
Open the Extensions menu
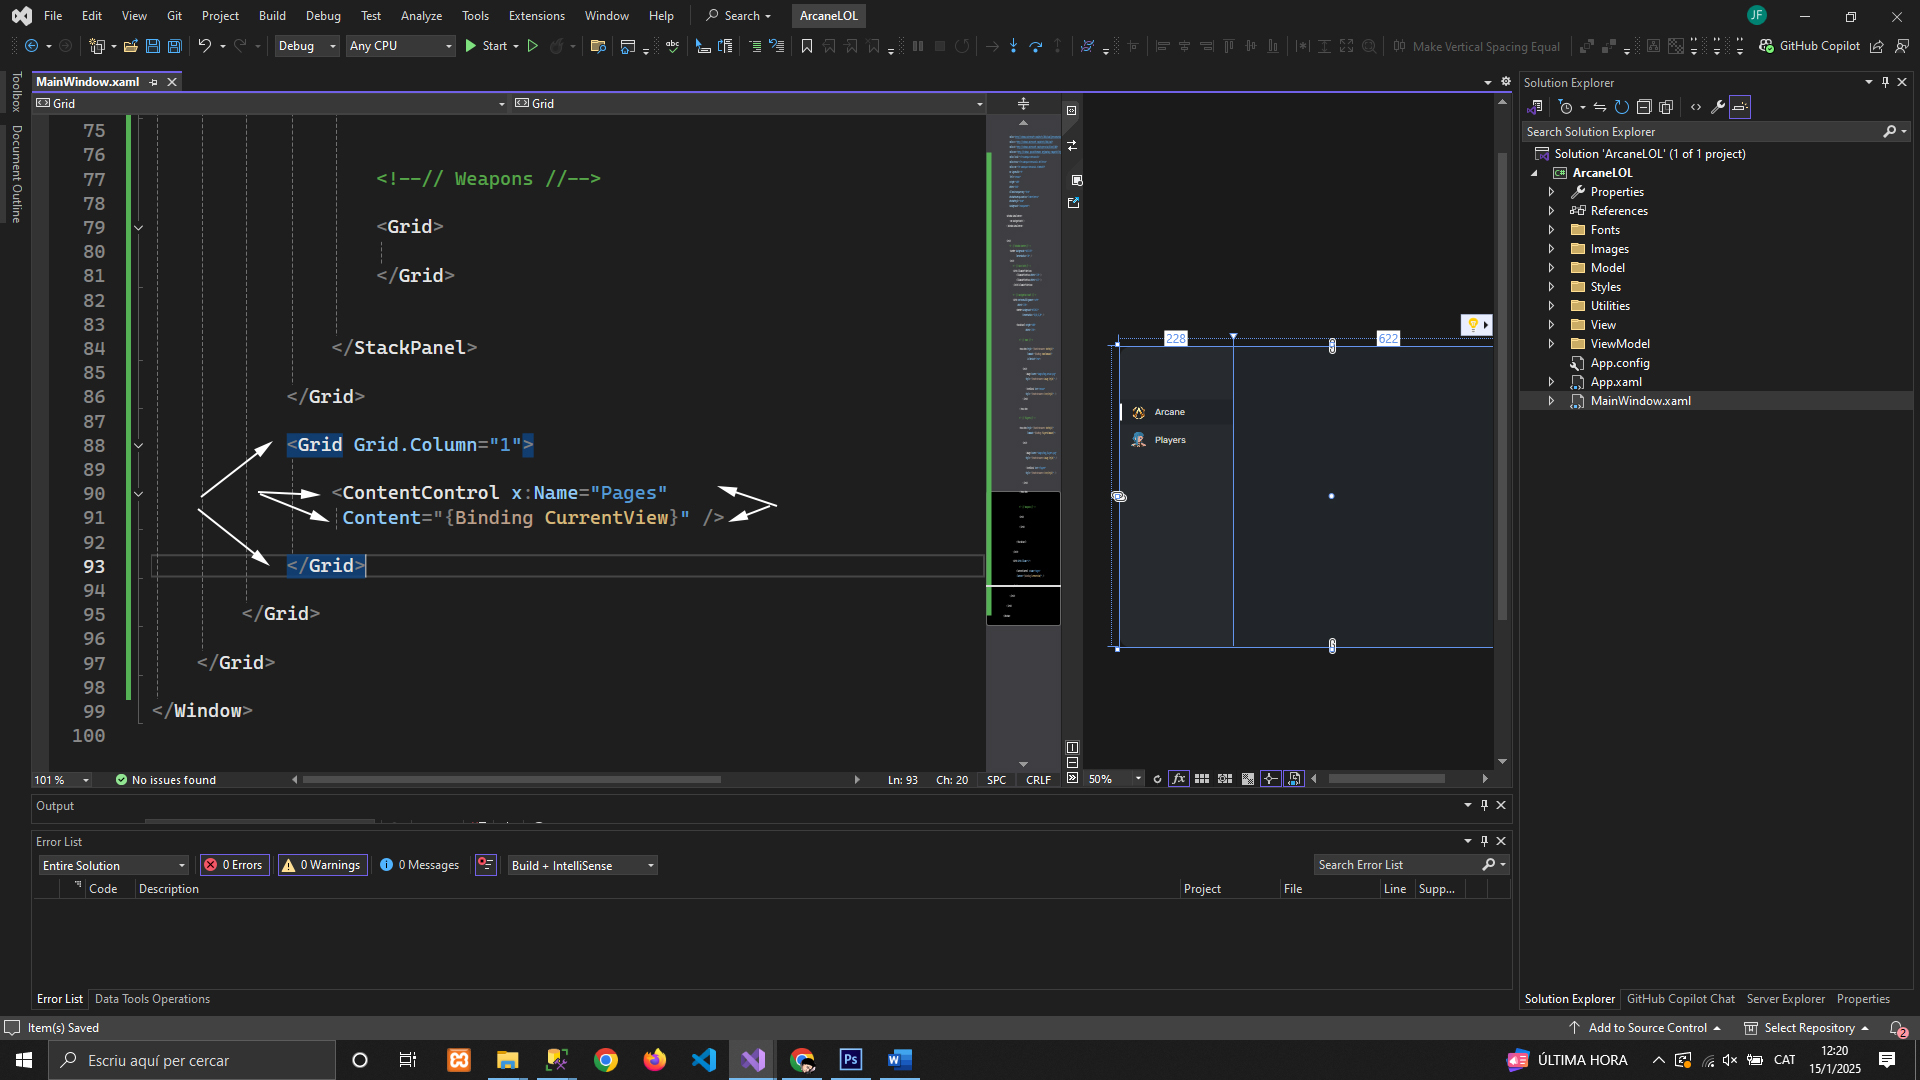point(536,16)
